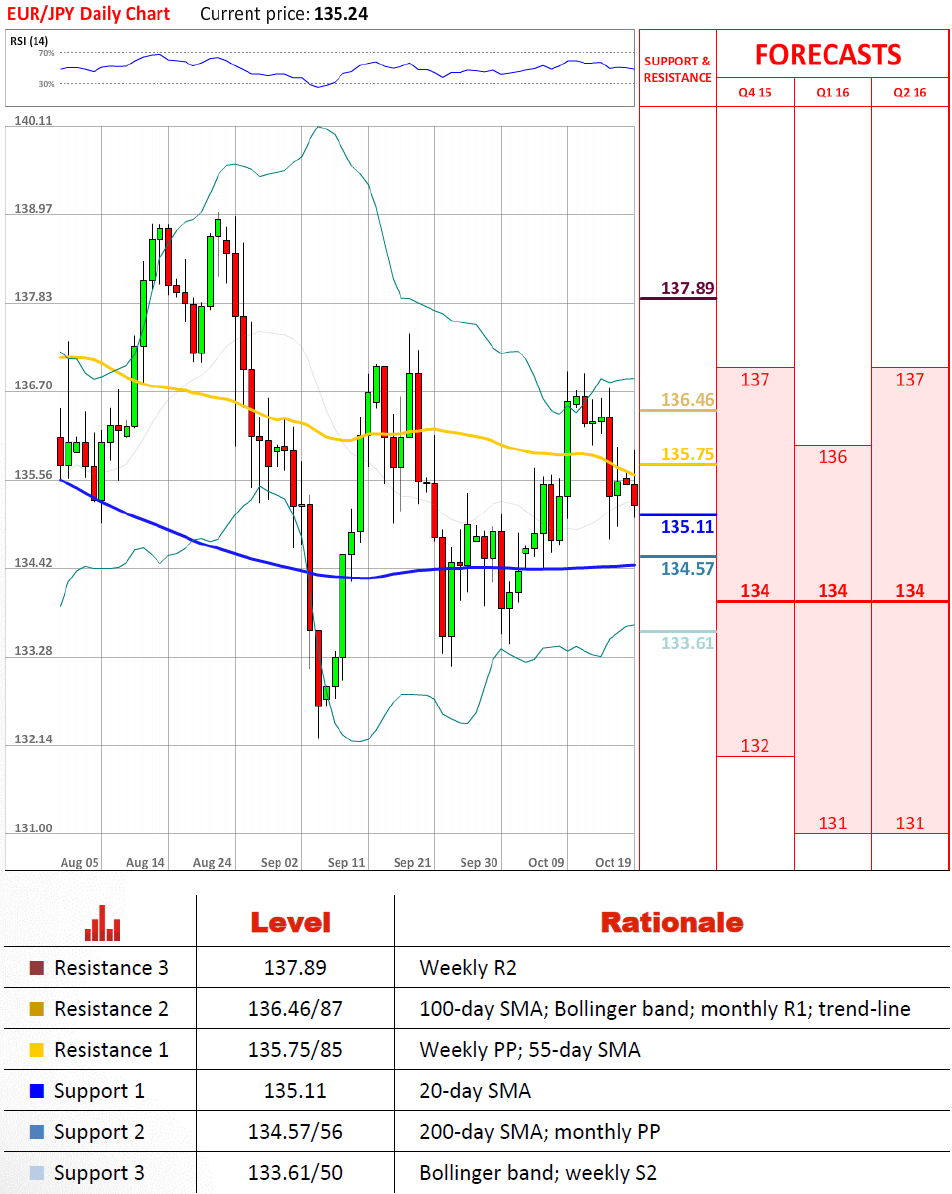The image size is (952, 1194).
Task: Select the Q4 15 forecast column header
Action: click(x=755, y=92)
